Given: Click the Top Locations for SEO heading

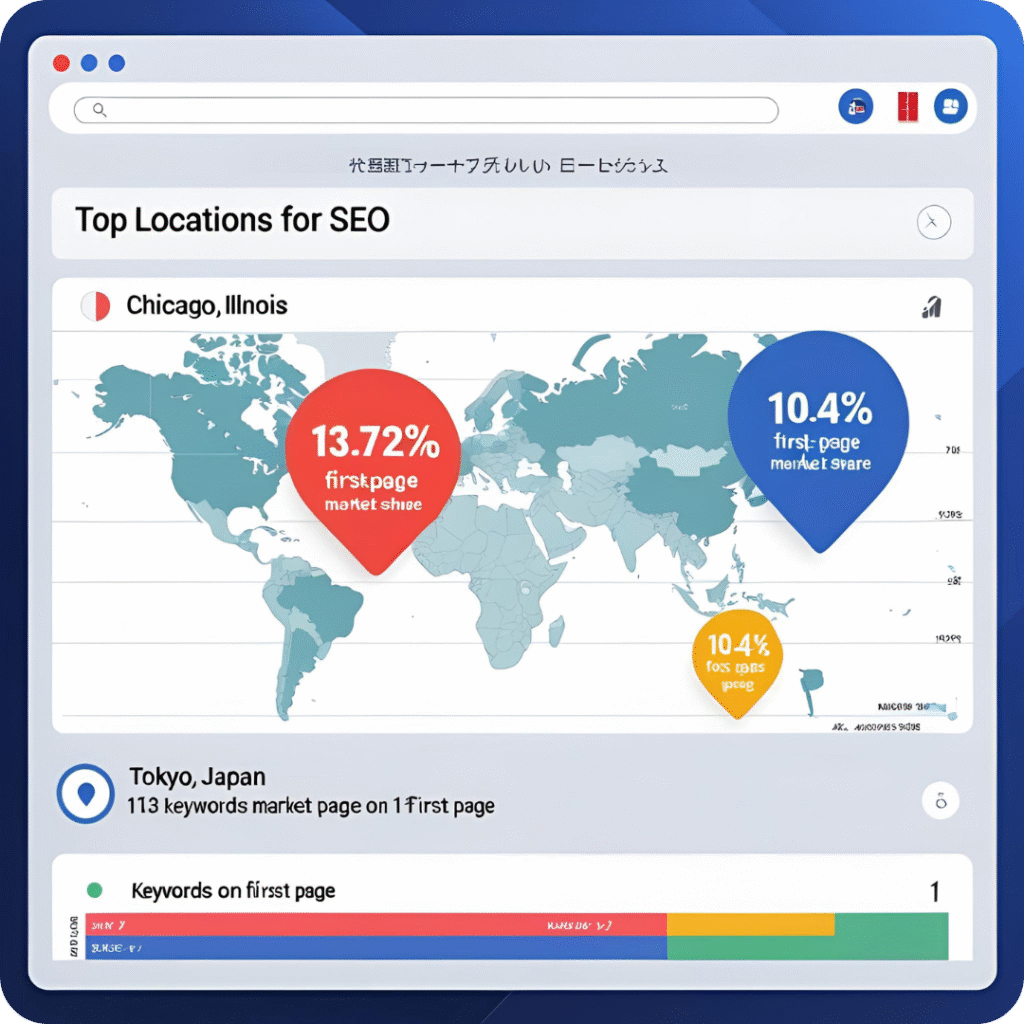Looking at the screenshot, I should [x=232, y=220].
